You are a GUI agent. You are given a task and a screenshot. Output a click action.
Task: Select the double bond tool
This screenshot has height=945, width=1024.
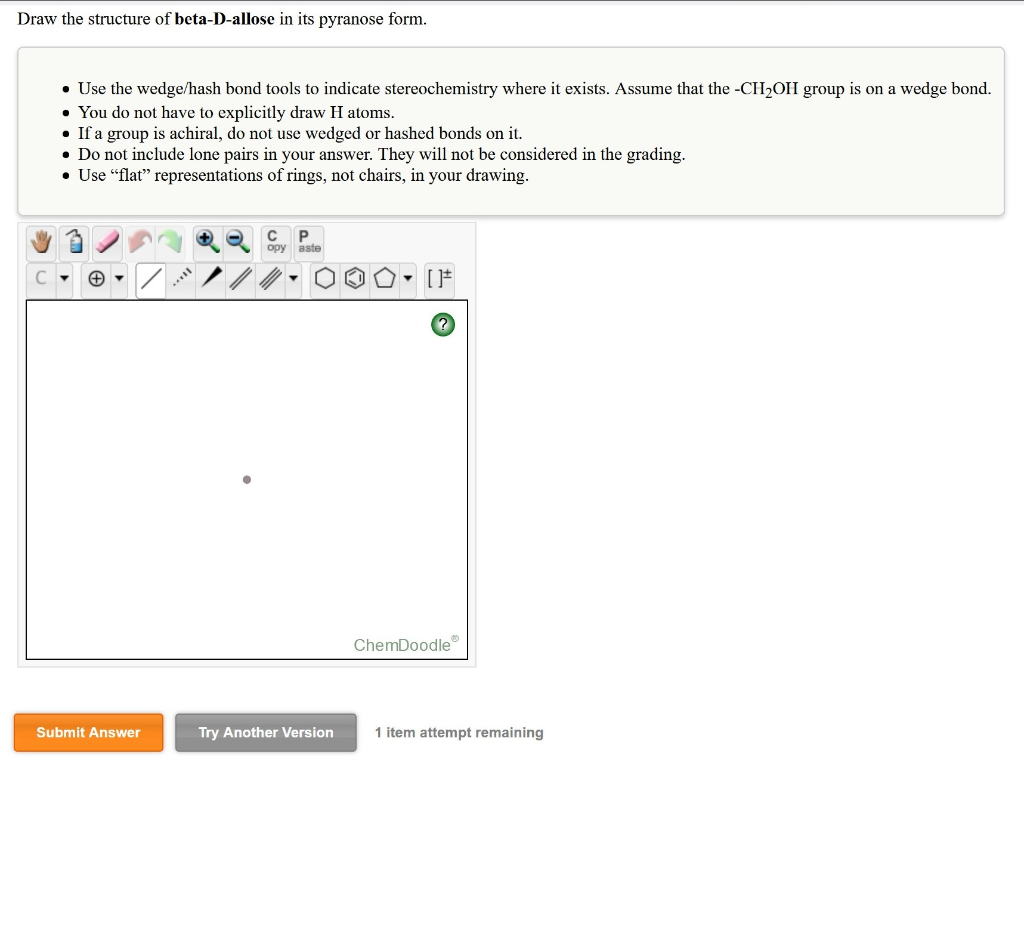pyautogui.click(x=239, y=278)
